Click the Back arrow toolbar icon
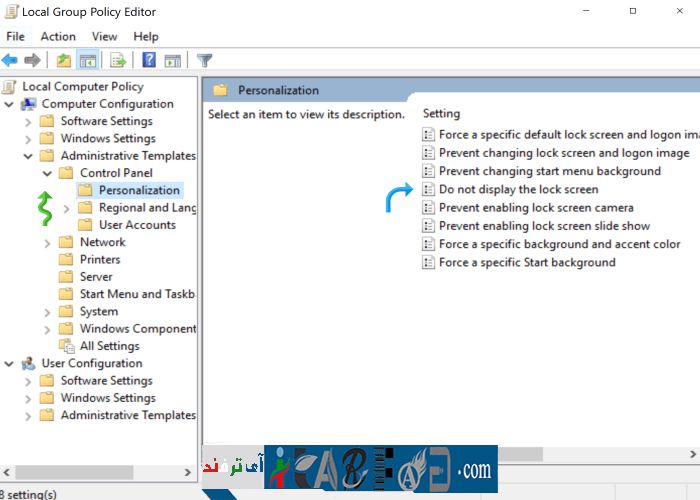Image resolution: width=700 pixels, height=500 pixels. [x=10, y=60]
